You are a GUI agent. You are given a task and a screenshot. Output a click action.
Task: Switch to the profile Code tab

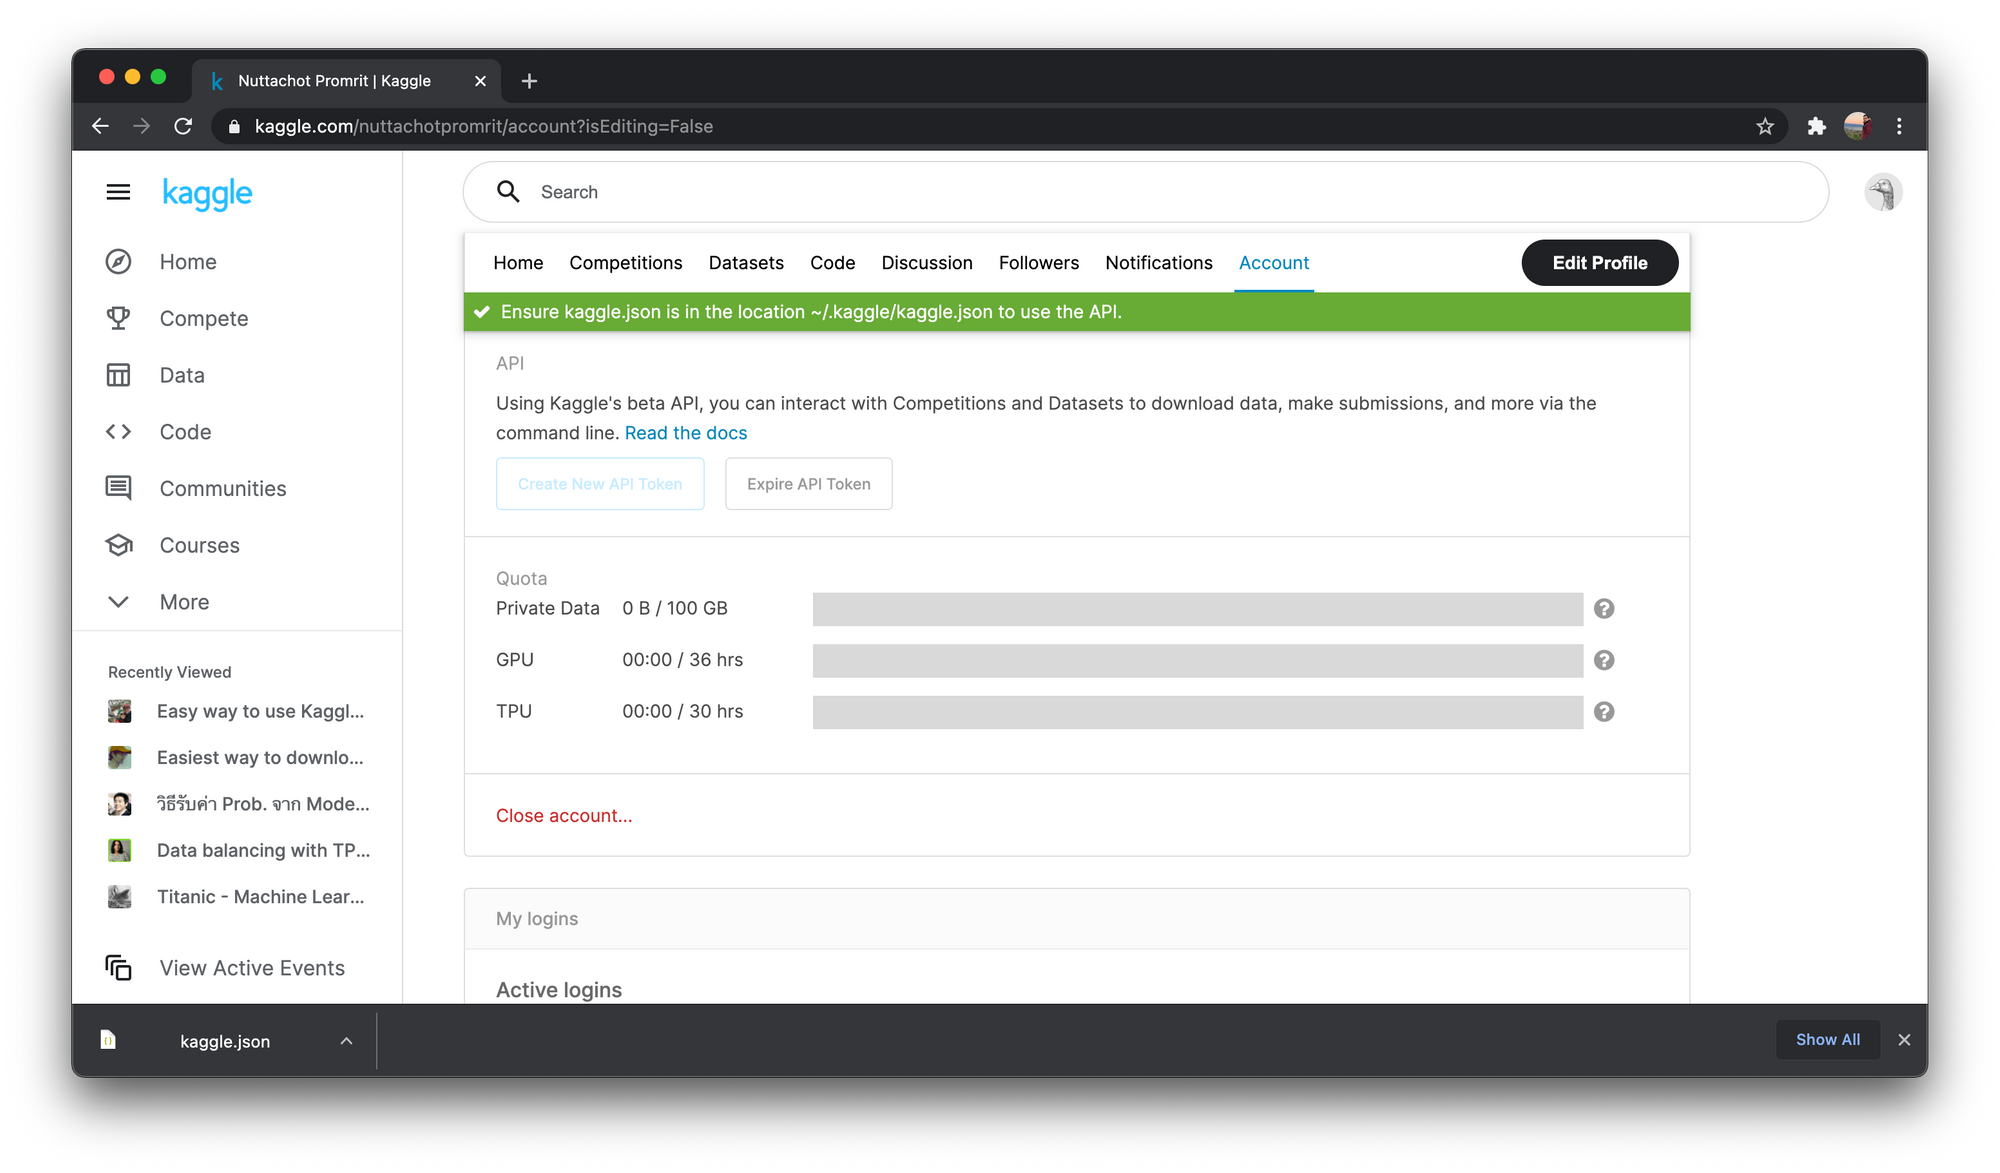pyautogui.click(x=832, y=263)
